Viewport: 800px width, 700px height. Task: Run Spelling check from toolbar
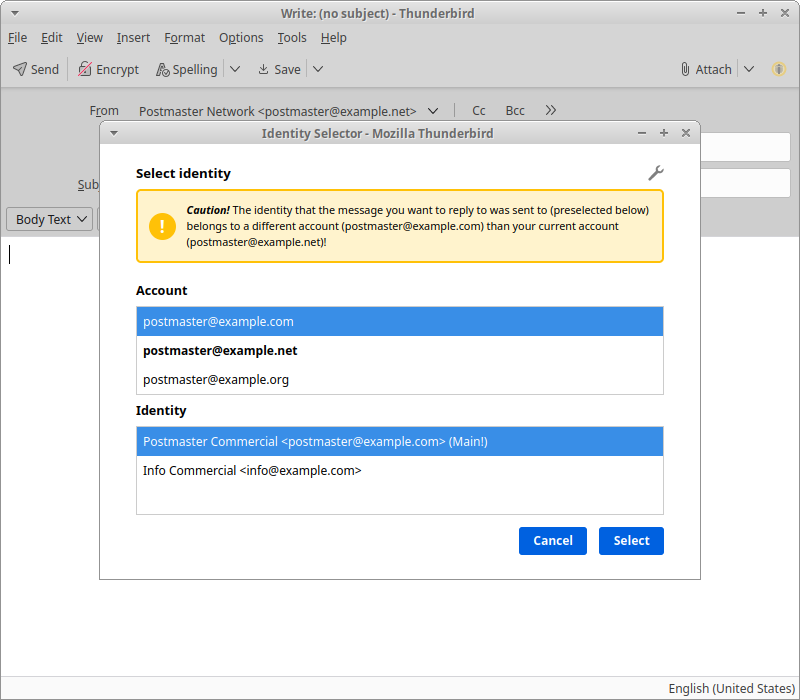187,69
